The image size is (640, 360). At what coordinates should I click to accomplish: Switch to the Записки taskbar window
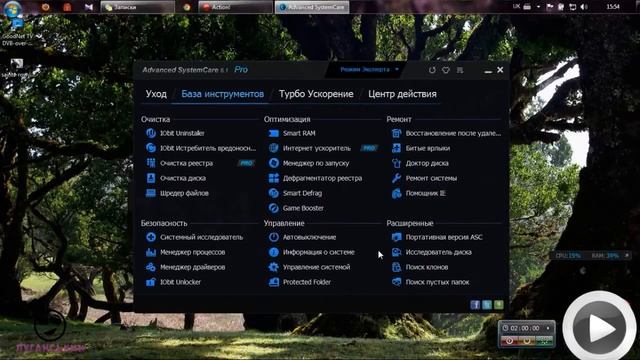(x=137, y=7)
